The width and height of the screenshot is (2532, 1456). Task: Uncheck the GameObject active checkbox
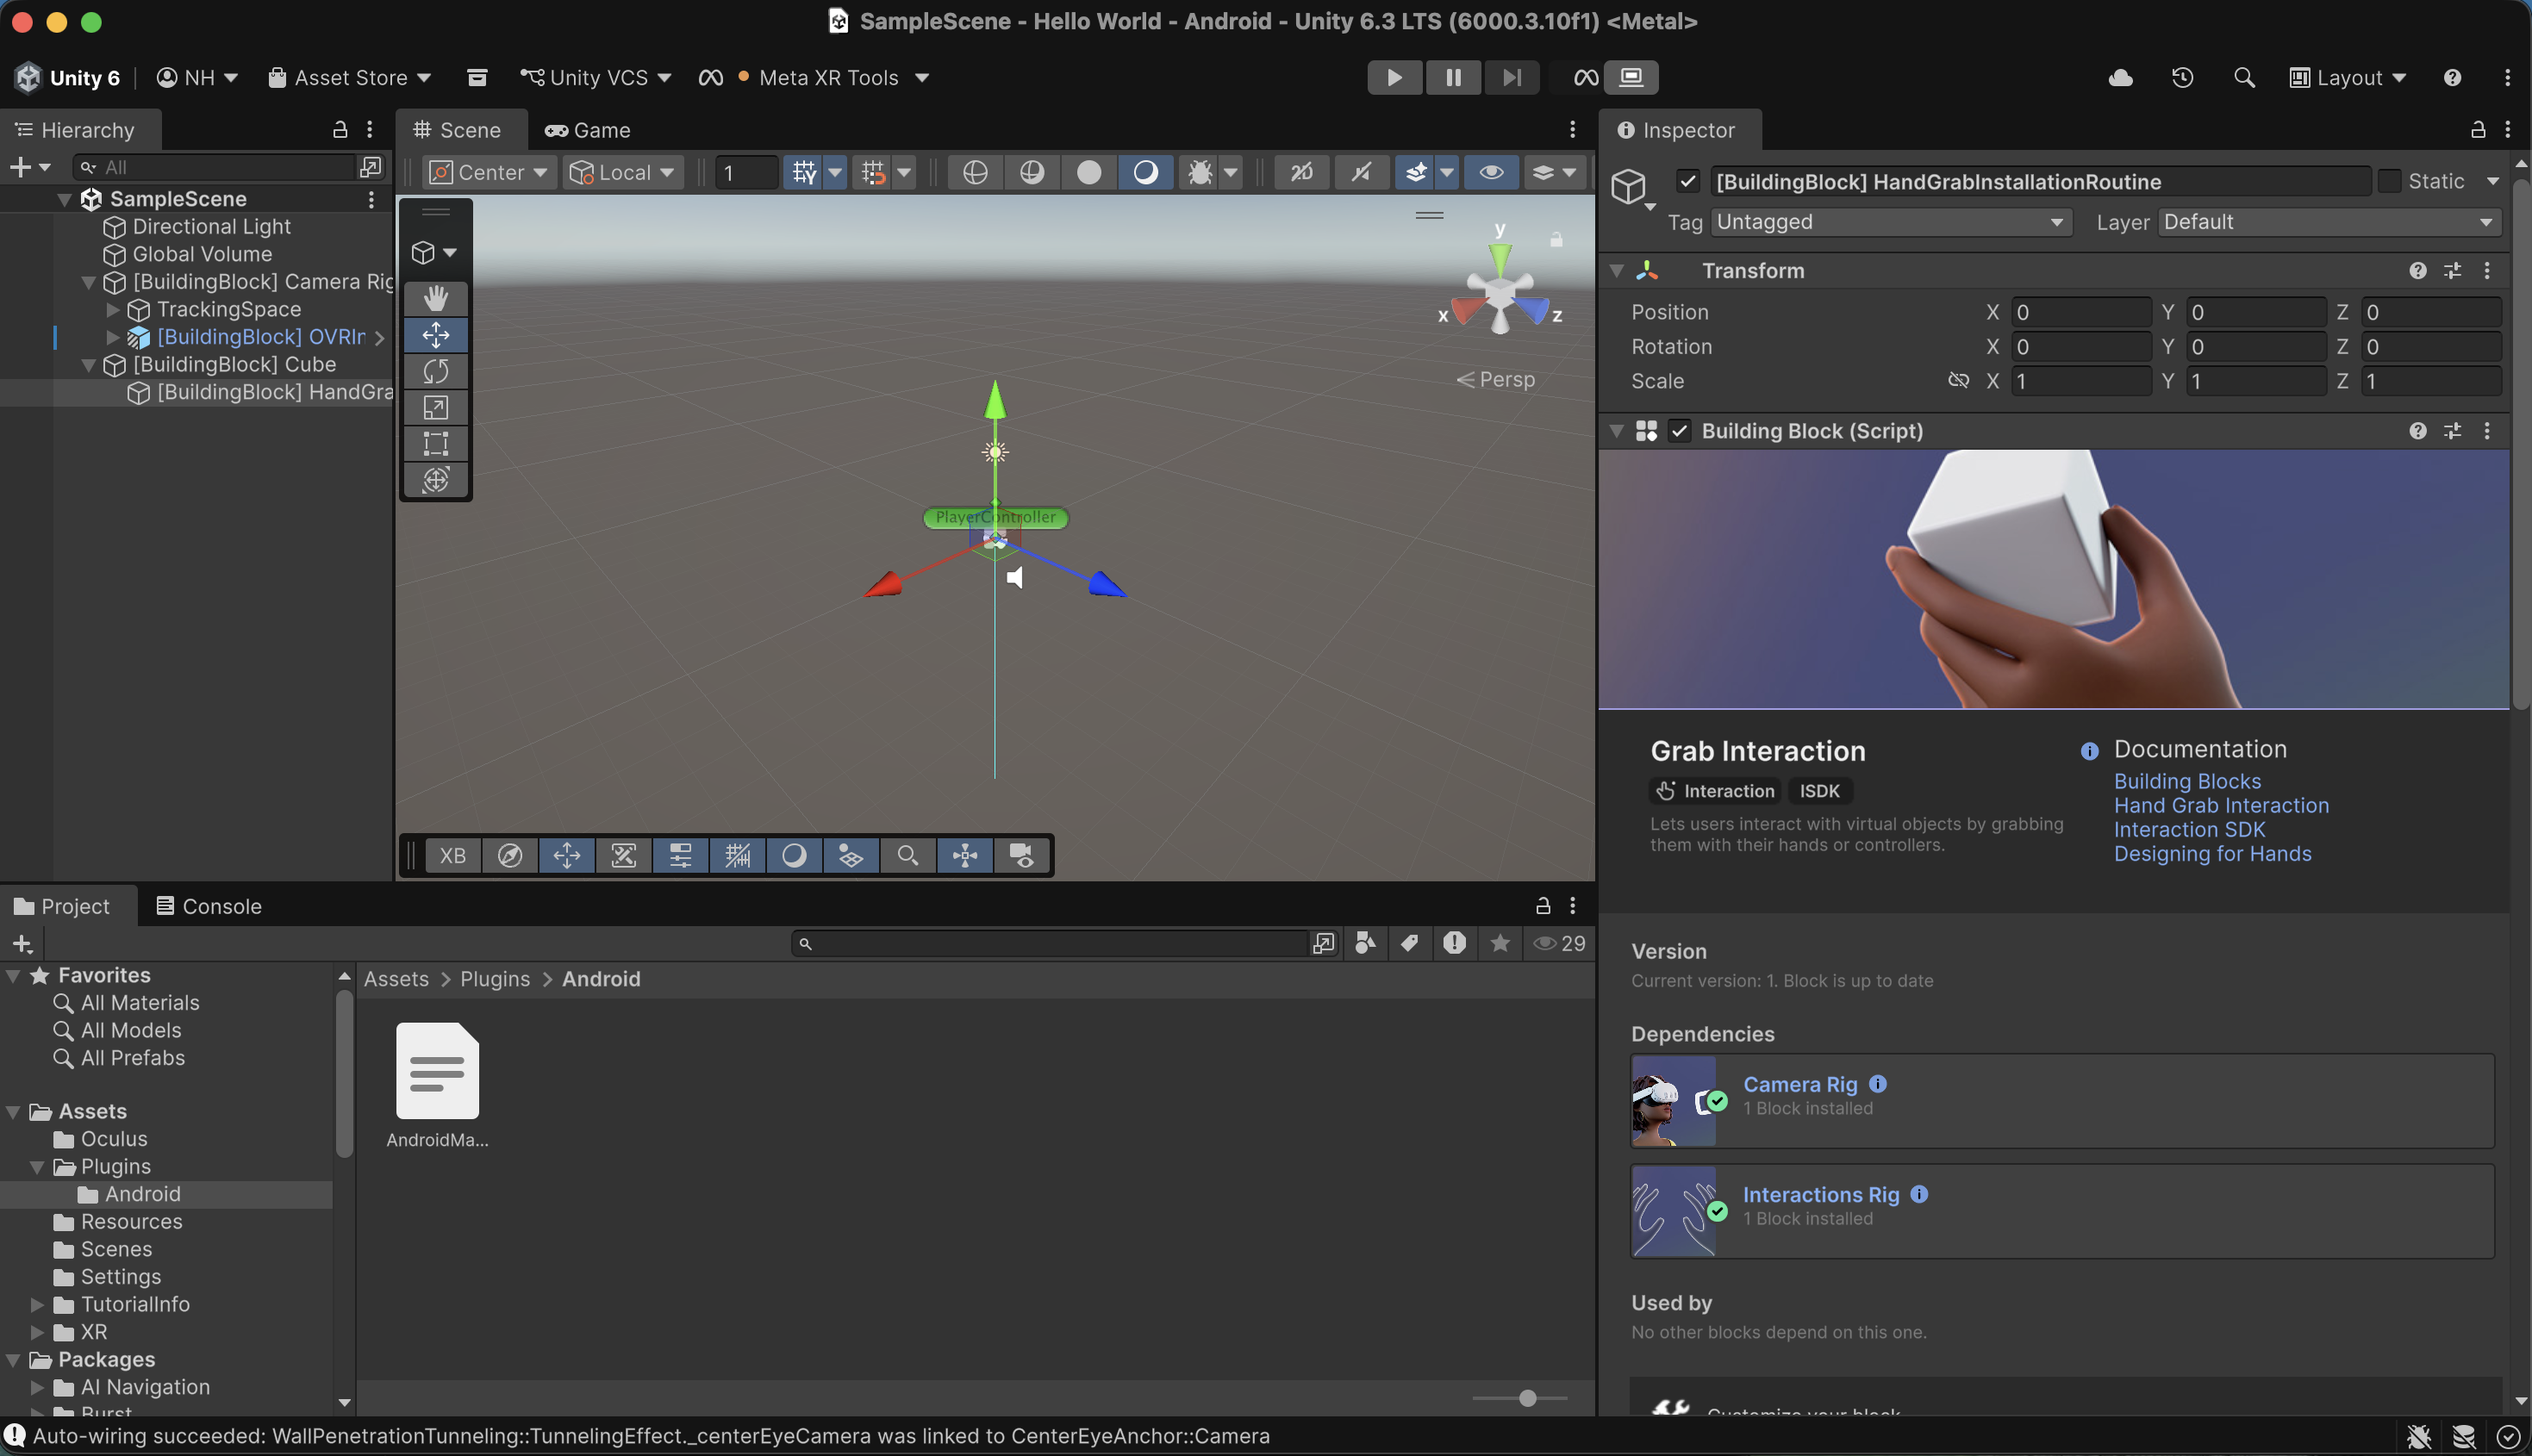[1688, 181]
